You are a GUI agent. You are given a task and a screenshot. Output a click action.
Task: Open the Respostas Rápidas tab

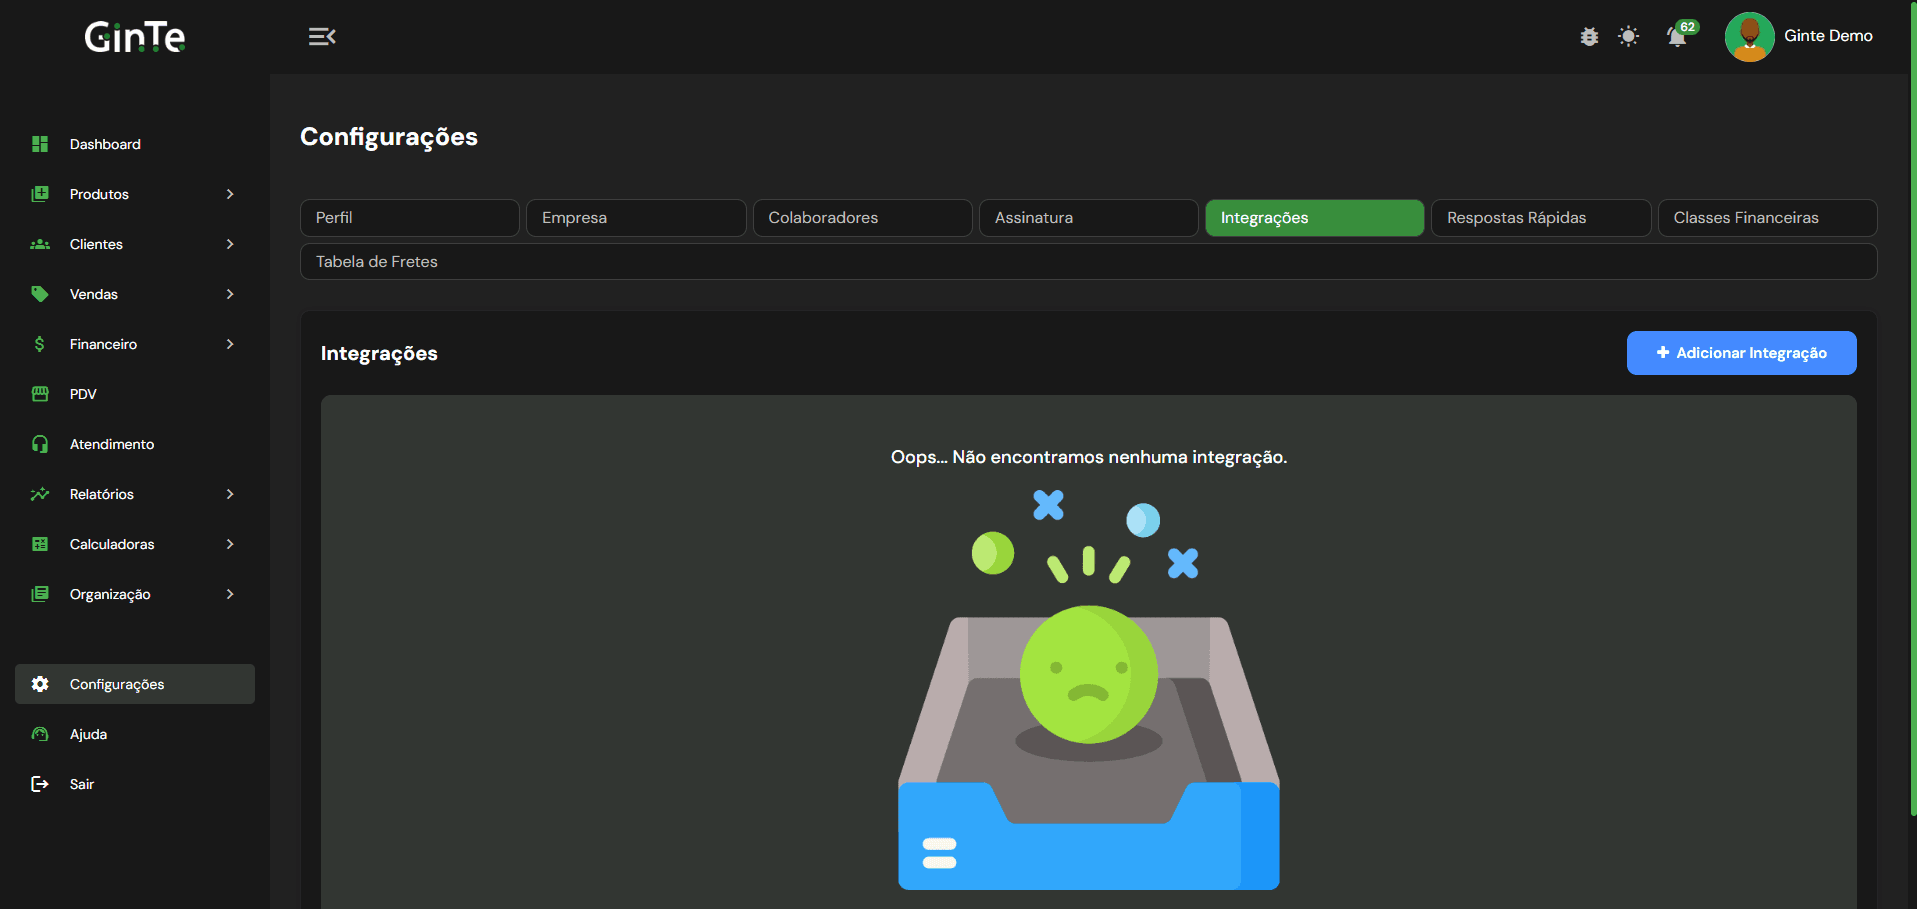pyautogui.click(x=1541, y=218)
